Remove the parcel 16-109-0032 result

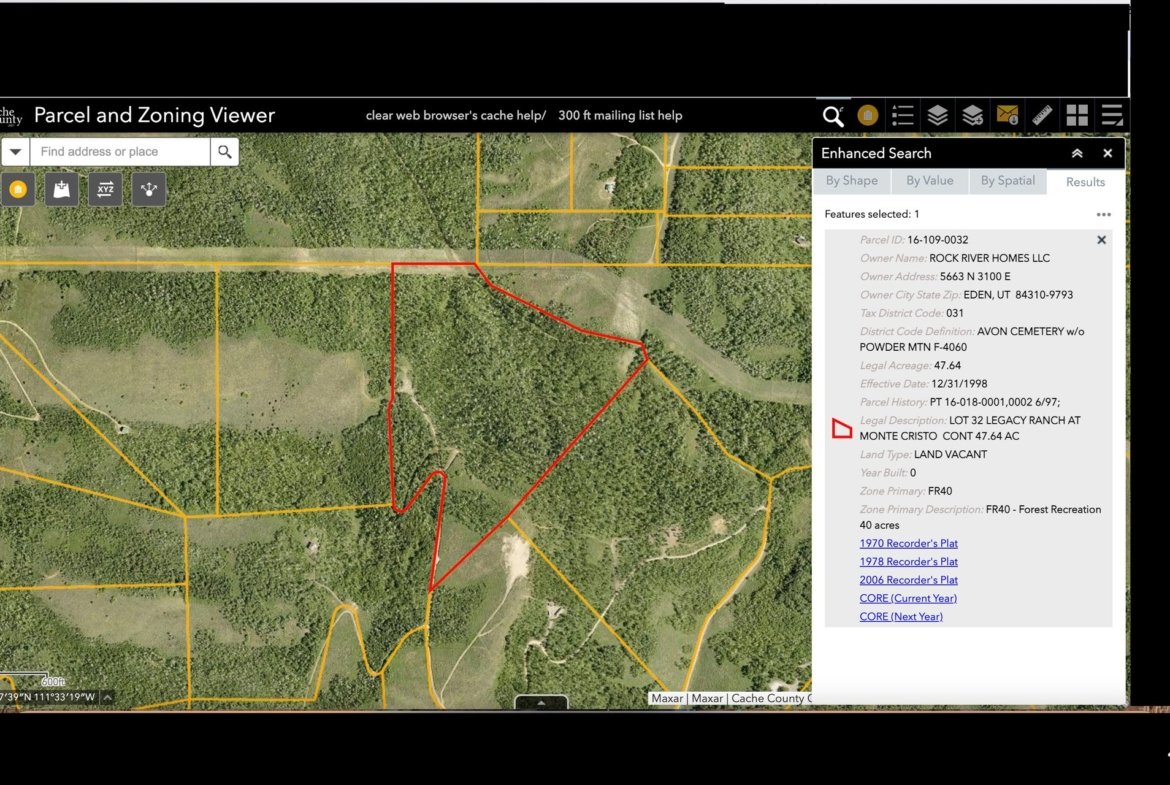tap(1101, 240)
